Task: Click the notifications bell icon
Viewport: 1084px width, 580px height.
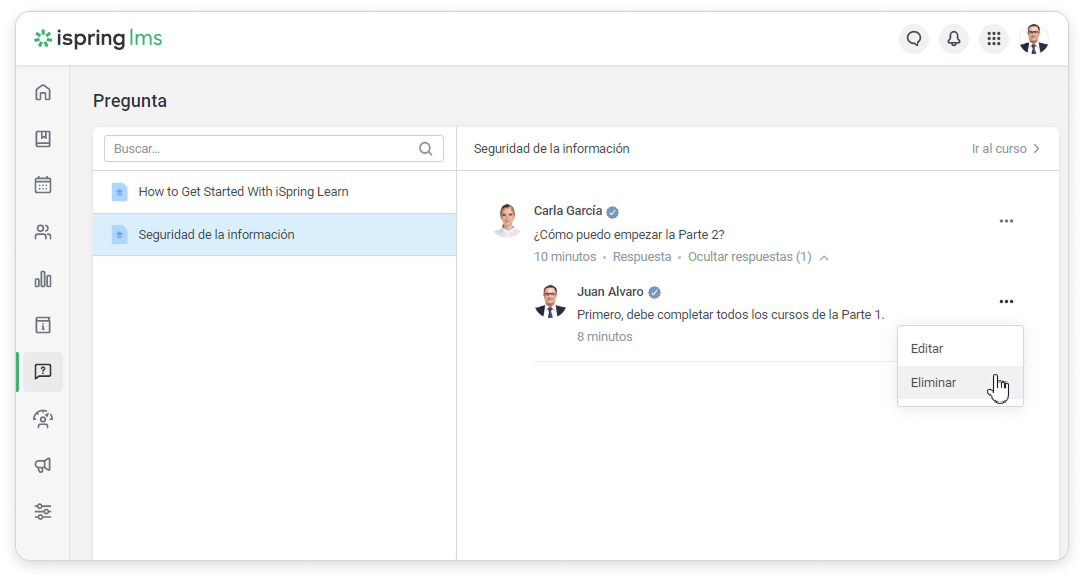Action: click(953, 39)
